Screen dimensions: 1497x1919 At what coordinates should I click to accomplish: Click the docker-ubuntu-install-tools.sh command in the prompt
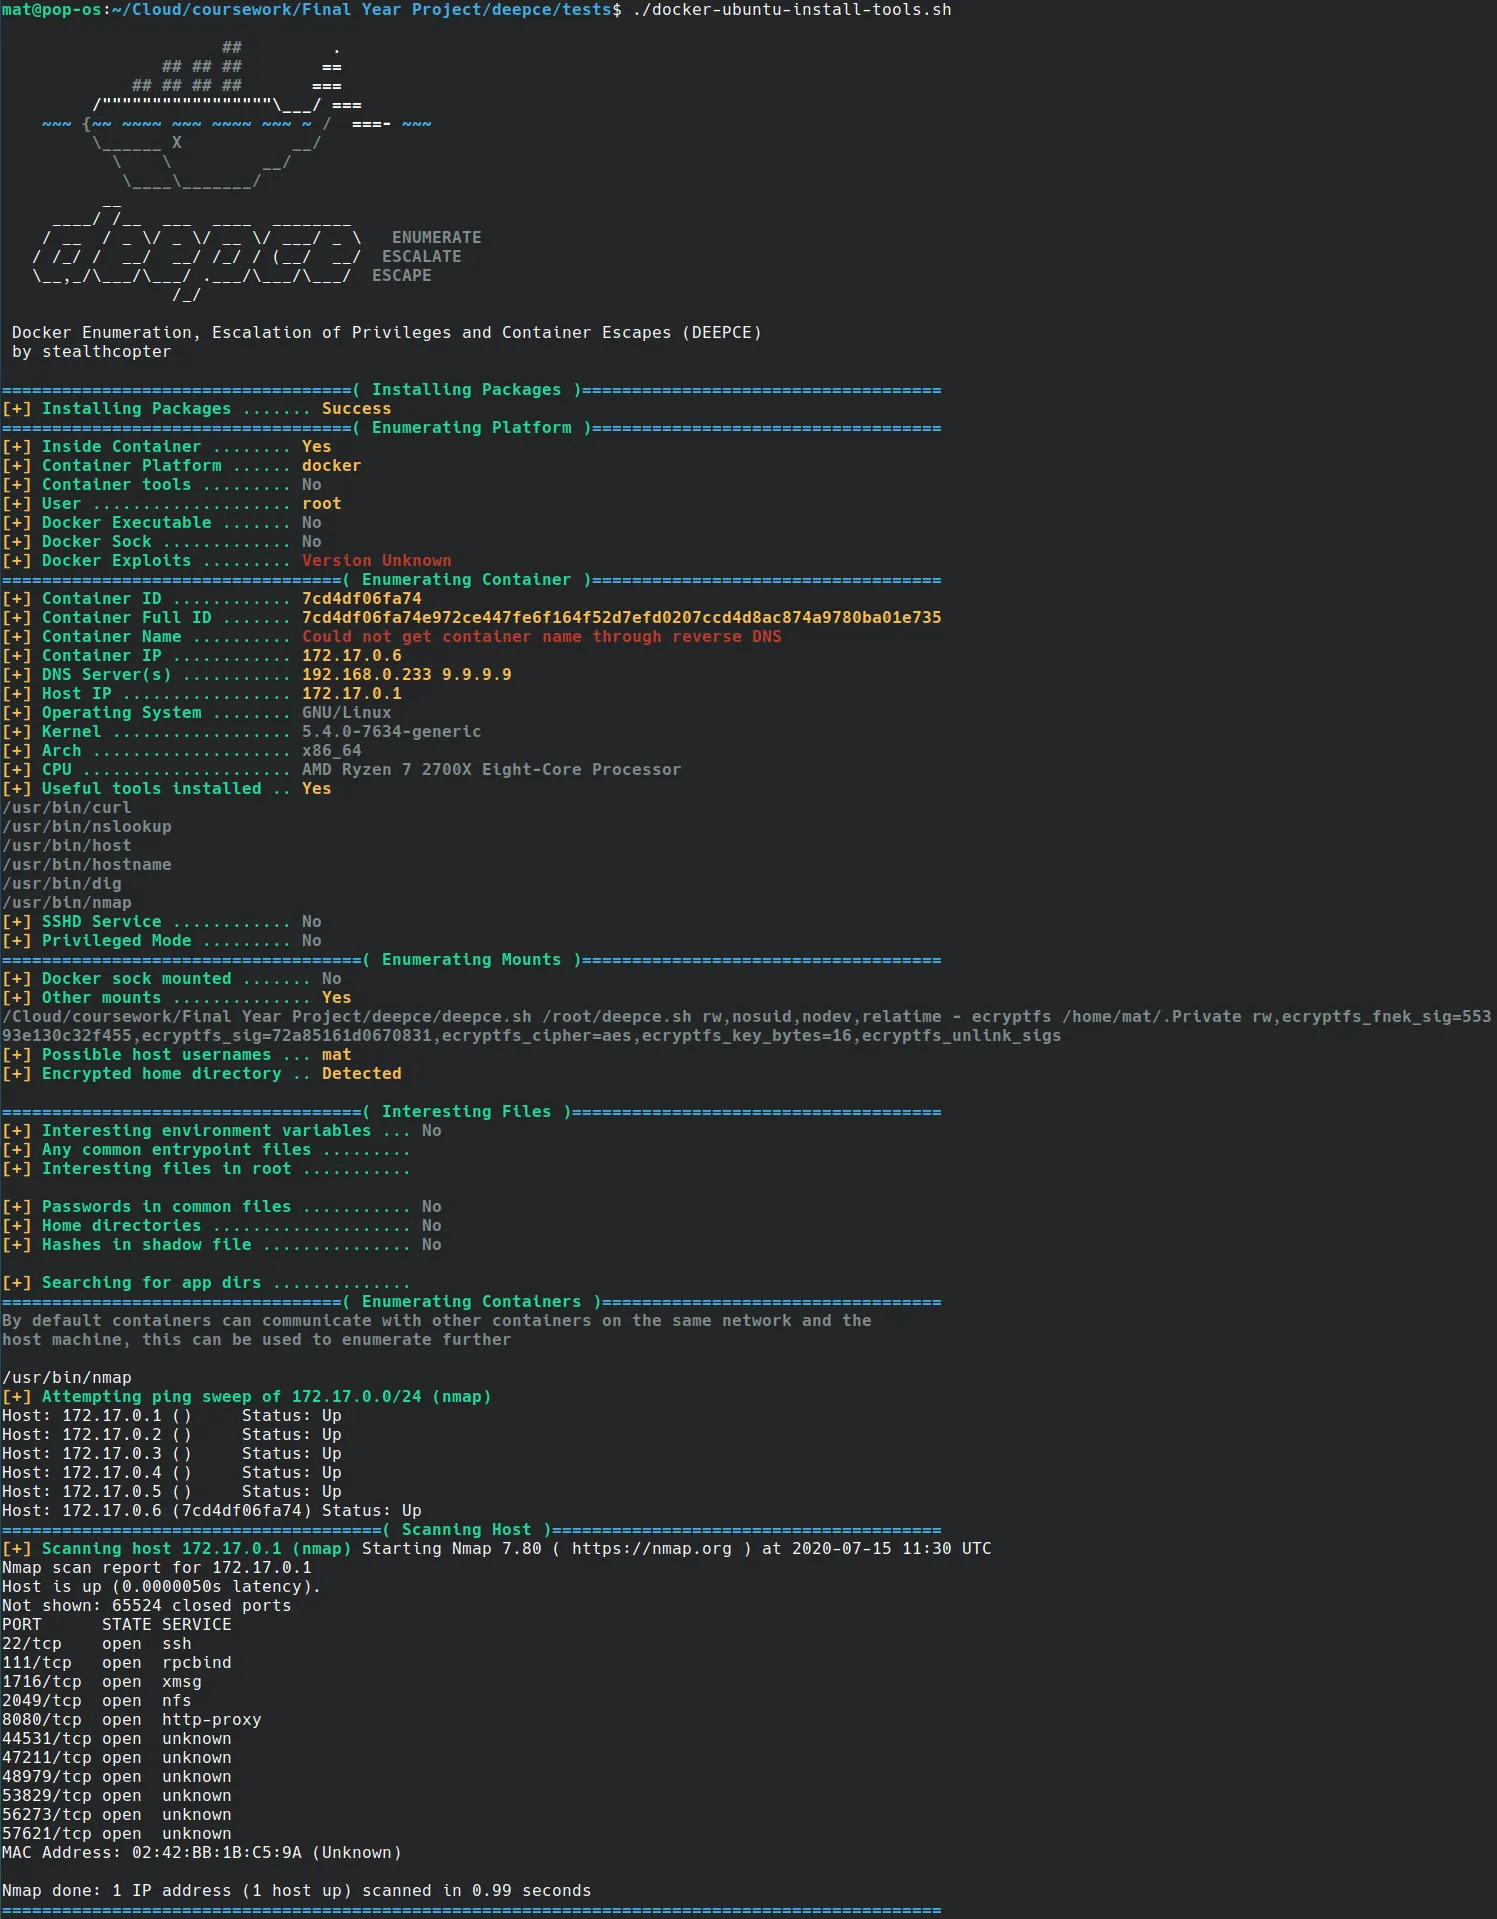[791, 10]
